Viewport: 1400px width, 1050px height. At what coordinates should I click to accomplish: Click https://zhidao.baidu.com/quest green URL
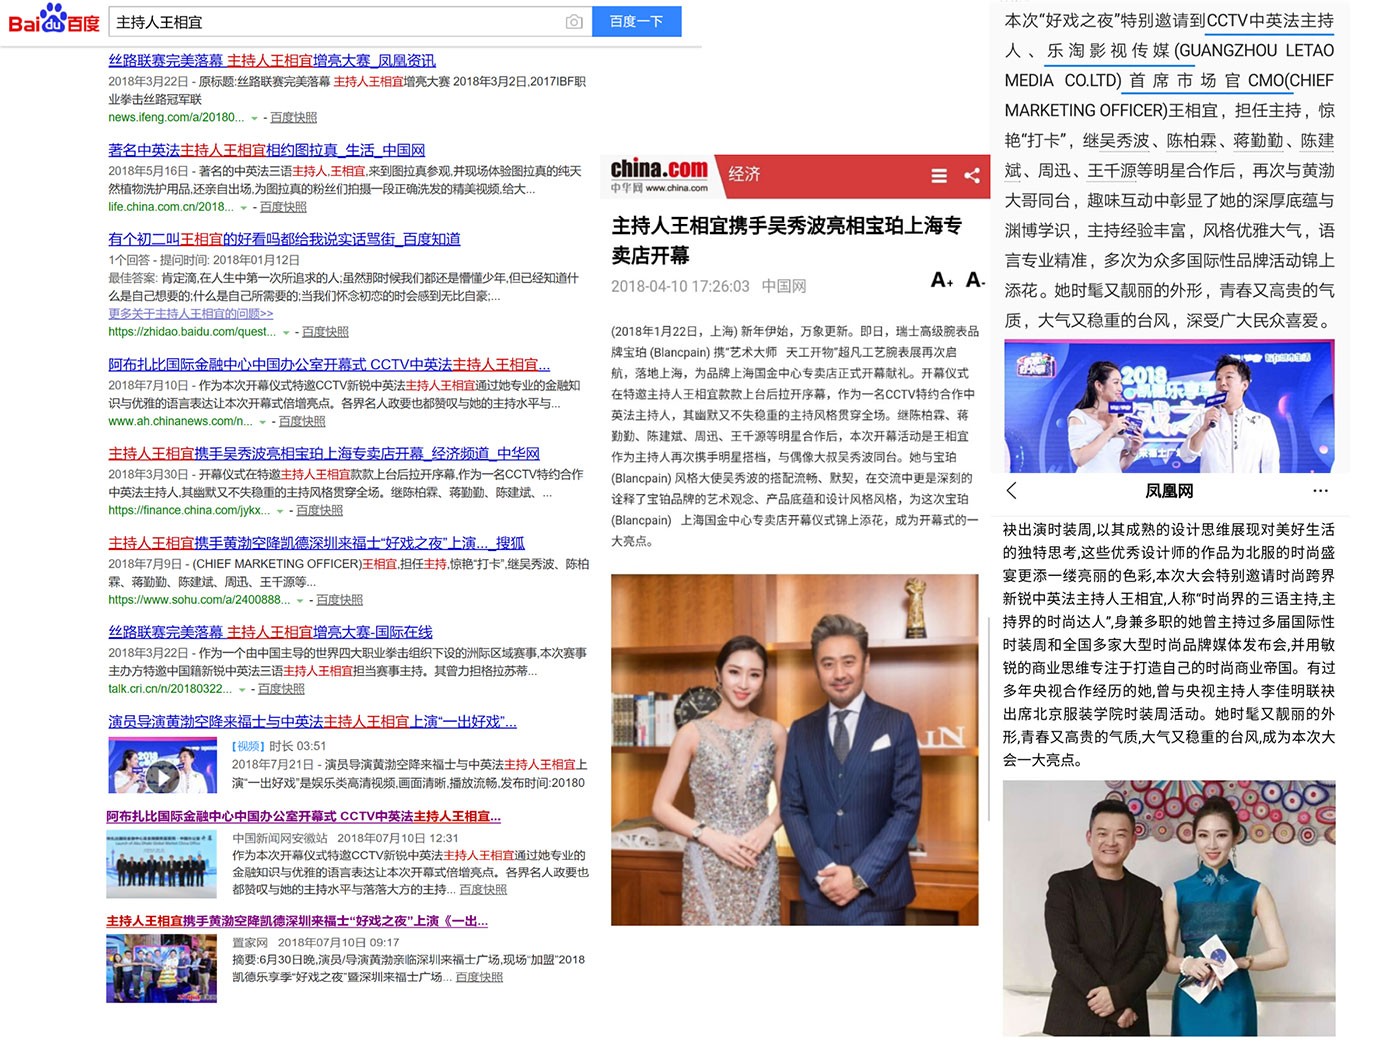pyautogui.click(x=192, y=332)
